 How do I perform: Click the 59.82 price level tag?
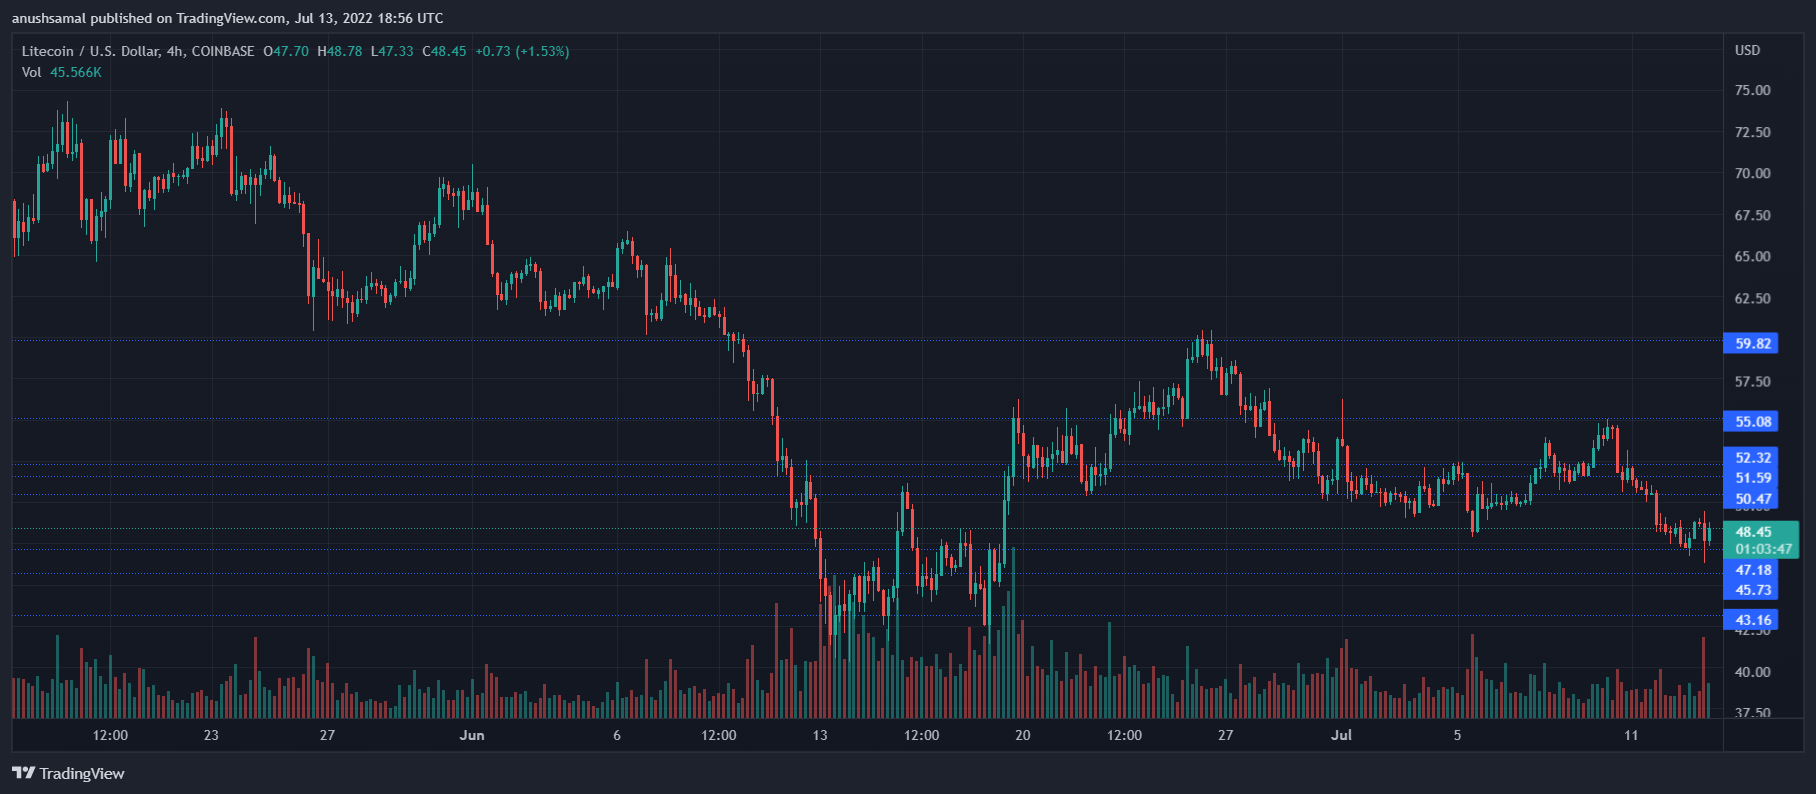pyautogui.click(x=1752, y=343)
